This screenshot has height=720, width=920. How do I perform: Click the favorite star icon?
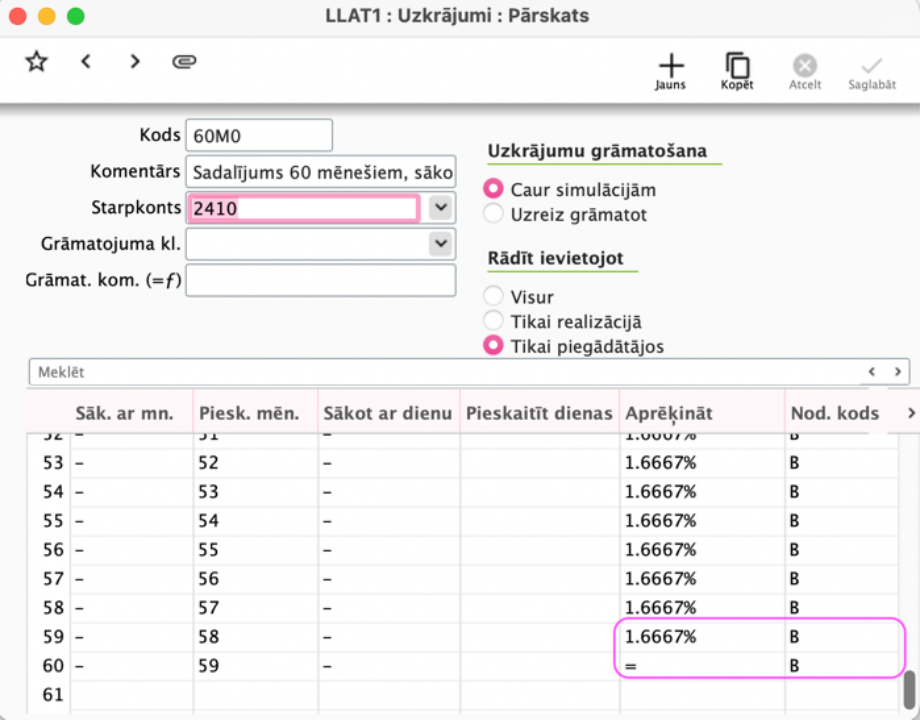coord(36,62)
